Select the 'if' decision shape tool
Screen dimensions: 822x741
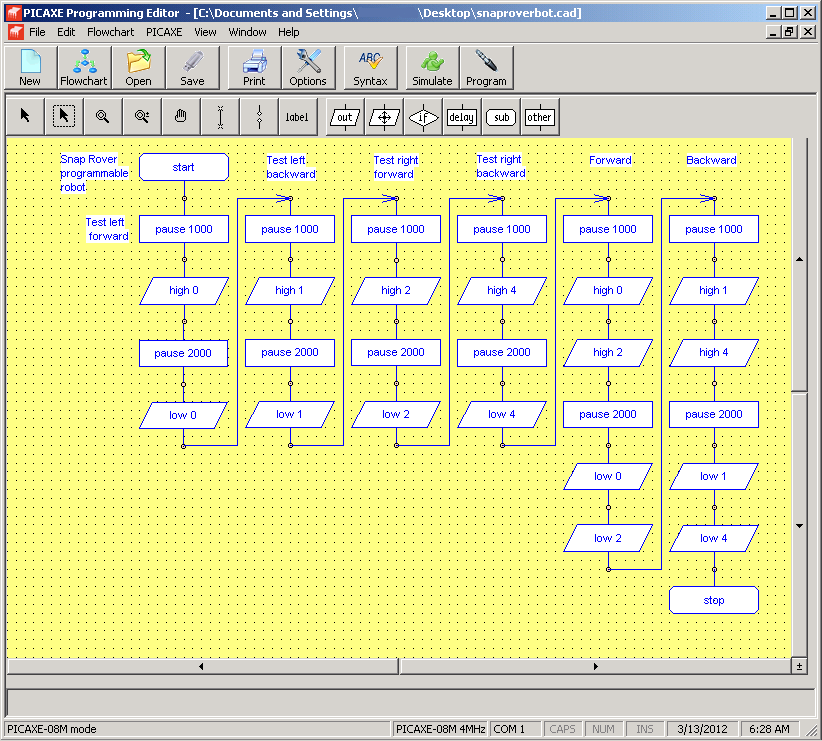click(423, 116)
